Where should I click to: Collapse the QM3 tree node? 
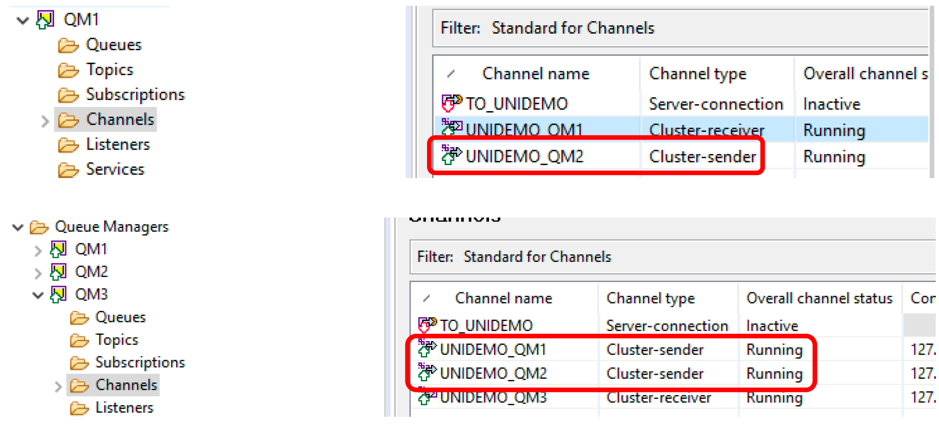tap(39, 295)
